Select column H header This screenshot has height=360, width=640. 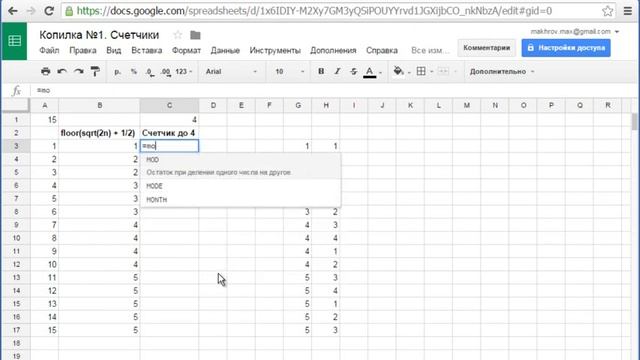pyautogui.click(x=326, y=105)
